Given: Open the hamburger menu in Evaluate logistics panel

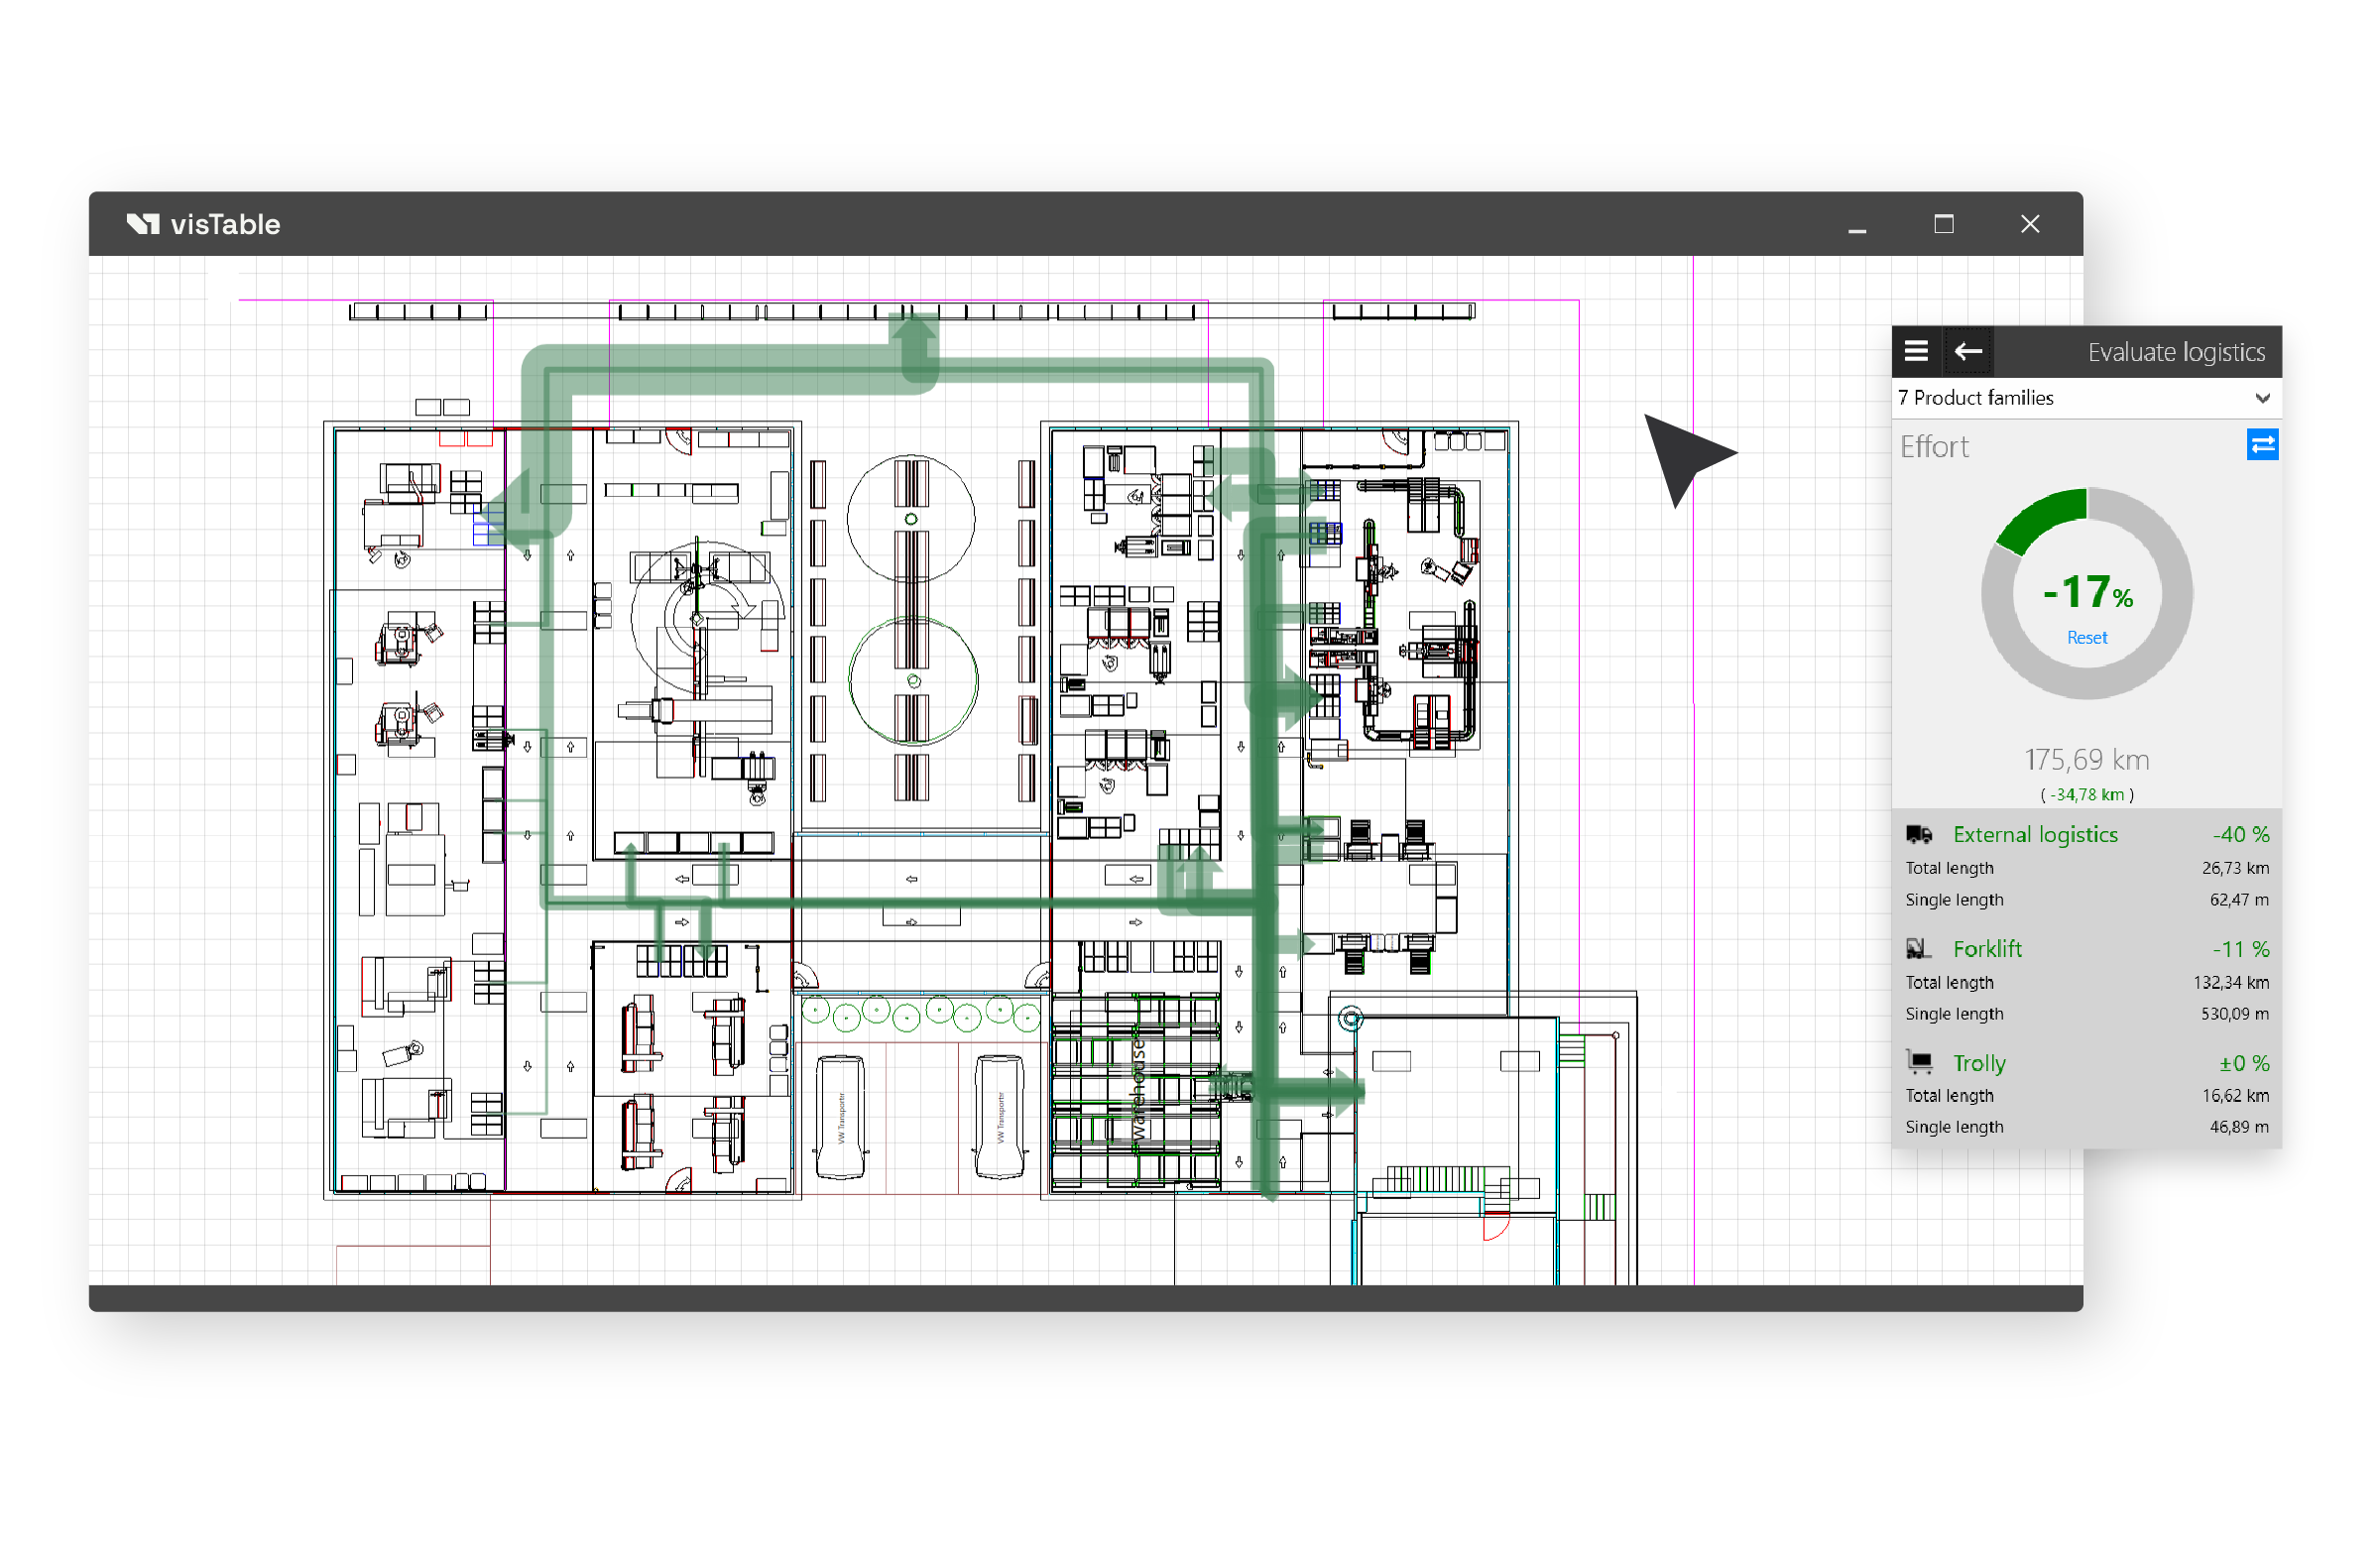Looking at the screenshot, I should 1916,352.
